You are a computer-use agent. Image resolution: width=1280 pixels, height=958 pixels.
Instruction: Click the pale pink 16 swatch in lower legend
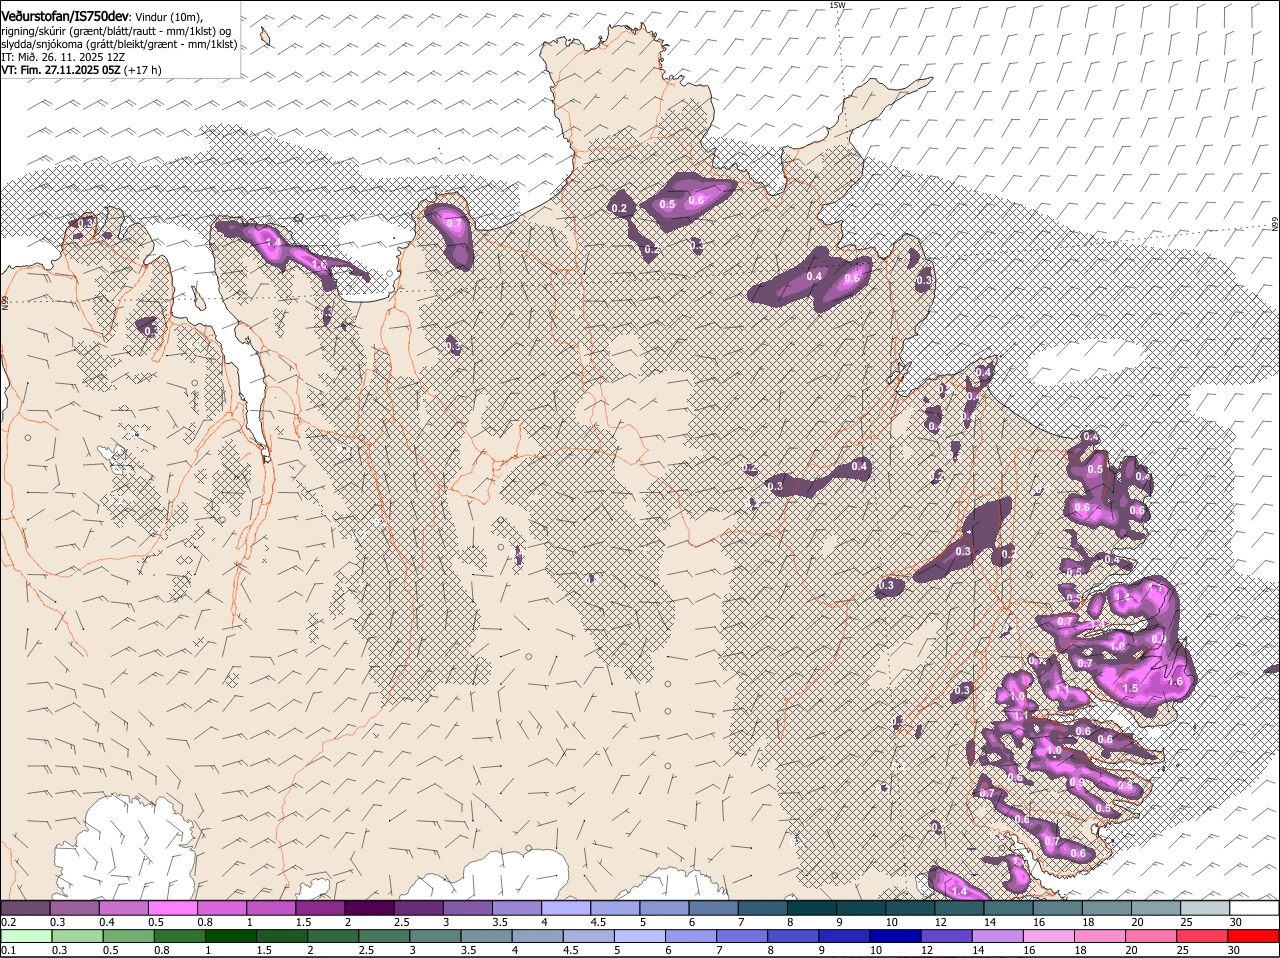click(1048, 936)
